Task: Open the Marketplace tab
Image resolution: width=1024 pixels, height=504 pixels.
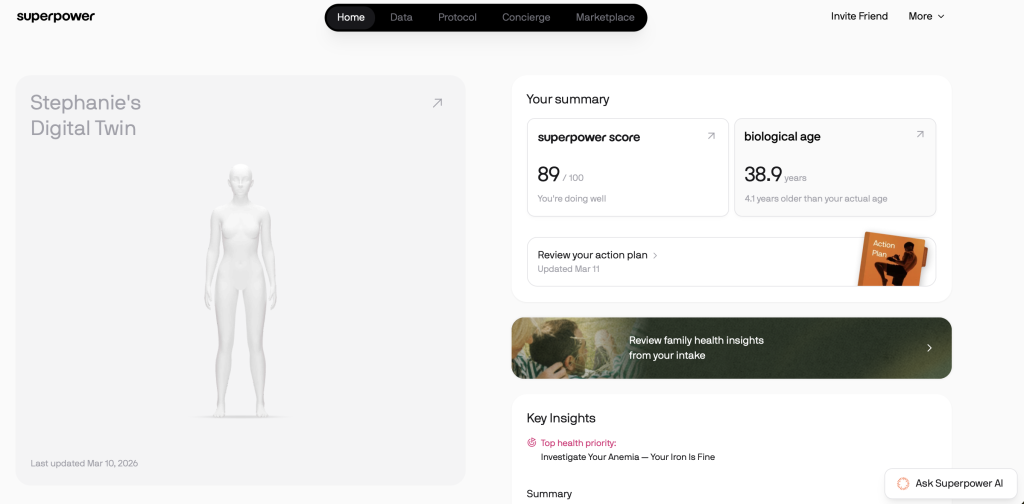Action: tap(605, 18)
